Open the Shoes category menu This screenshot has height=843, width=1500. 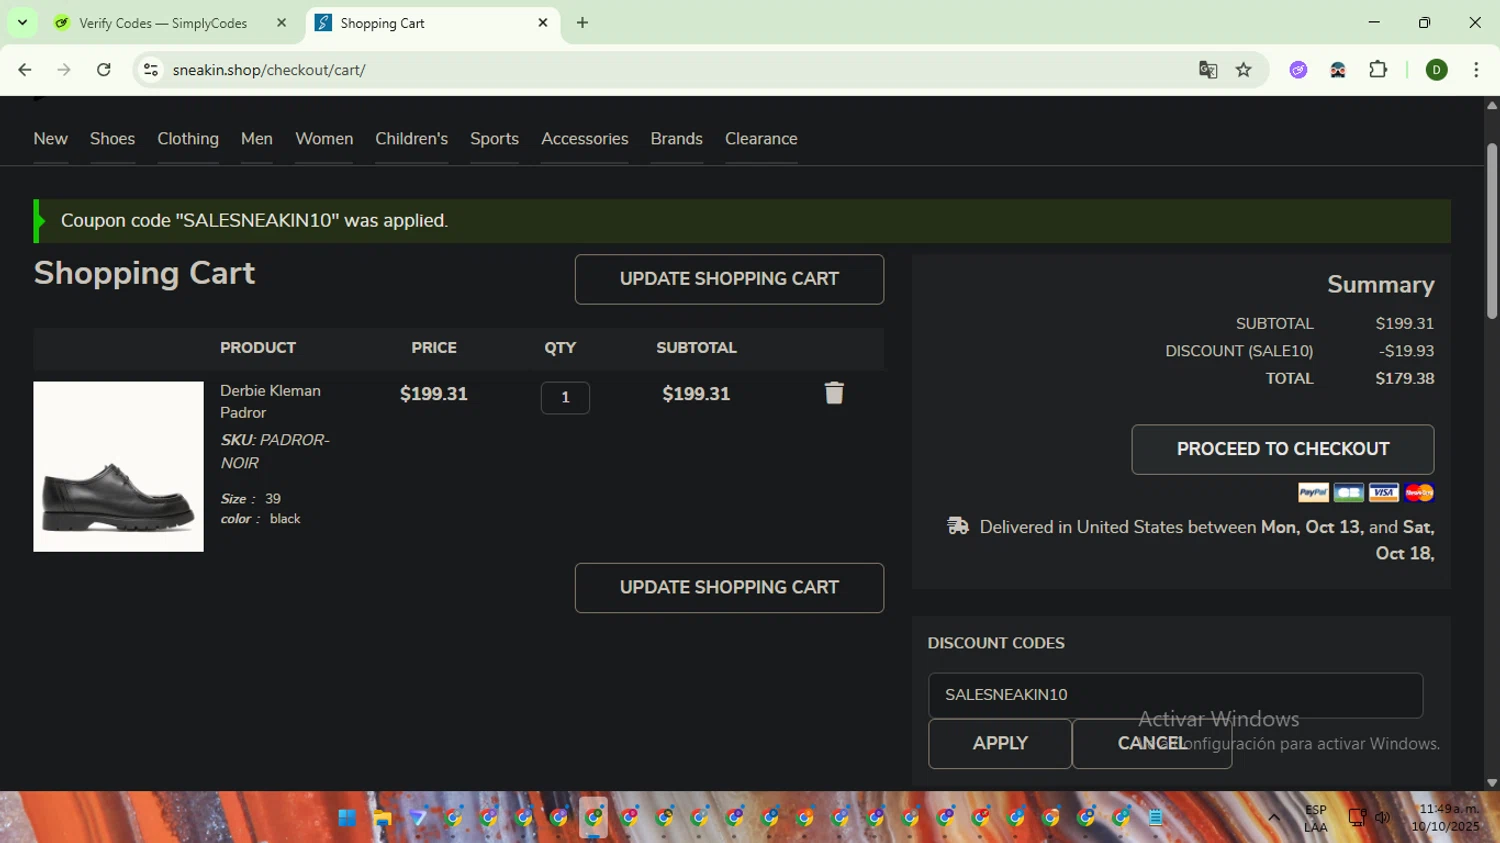click(112, 139)
